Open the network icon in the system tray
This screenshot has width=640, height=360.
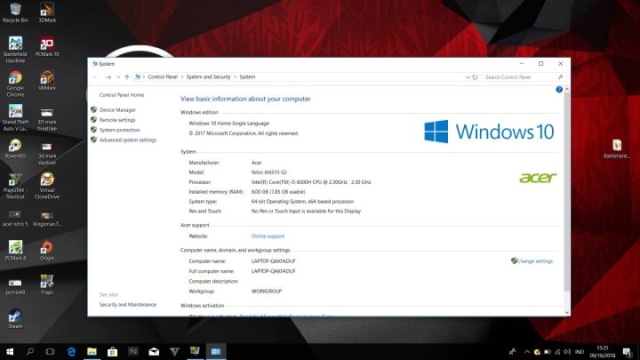[557, 351]
